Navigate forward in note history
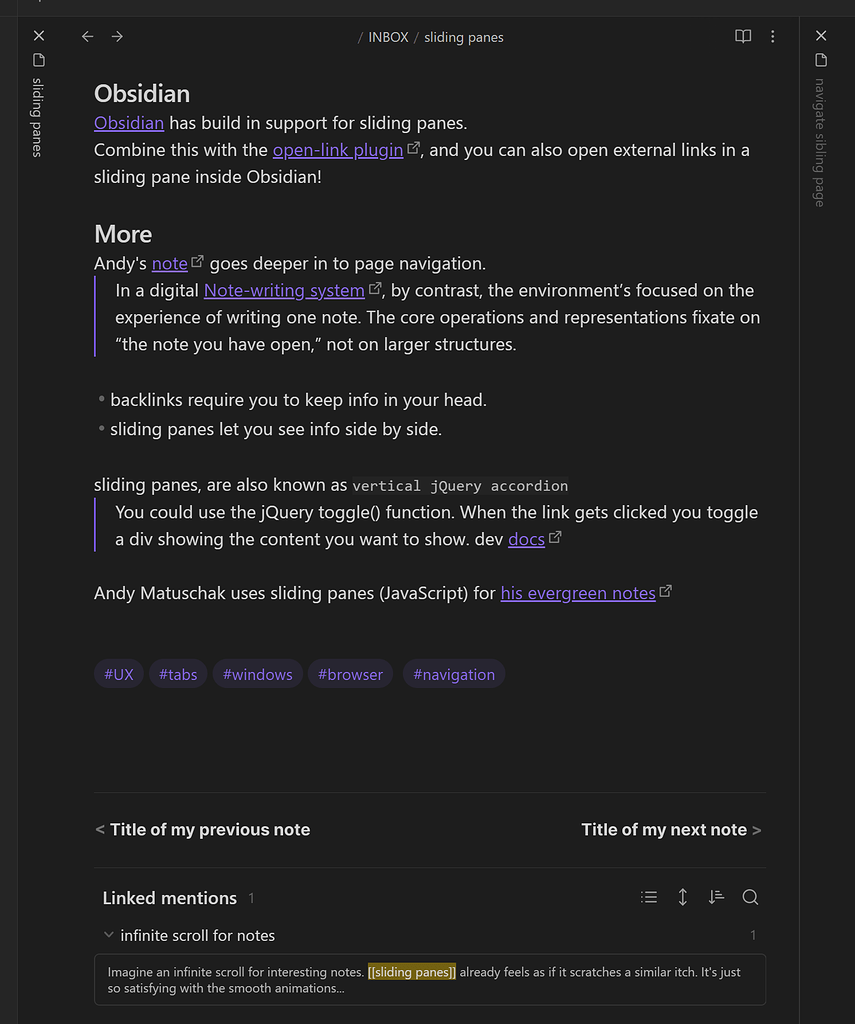Screen dimensions: 855x1024 117,36
